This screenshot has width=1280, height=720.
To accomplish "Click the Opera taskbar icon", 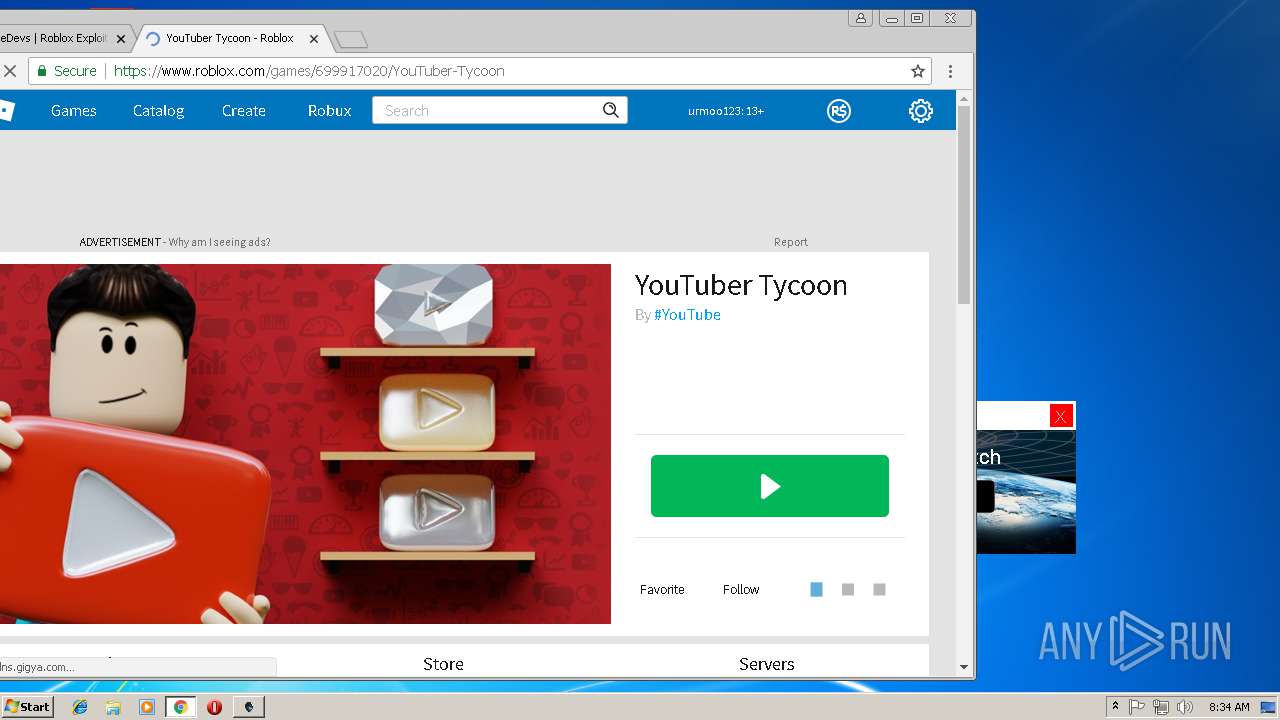I will pyautogui.click(x=214, y=707).
